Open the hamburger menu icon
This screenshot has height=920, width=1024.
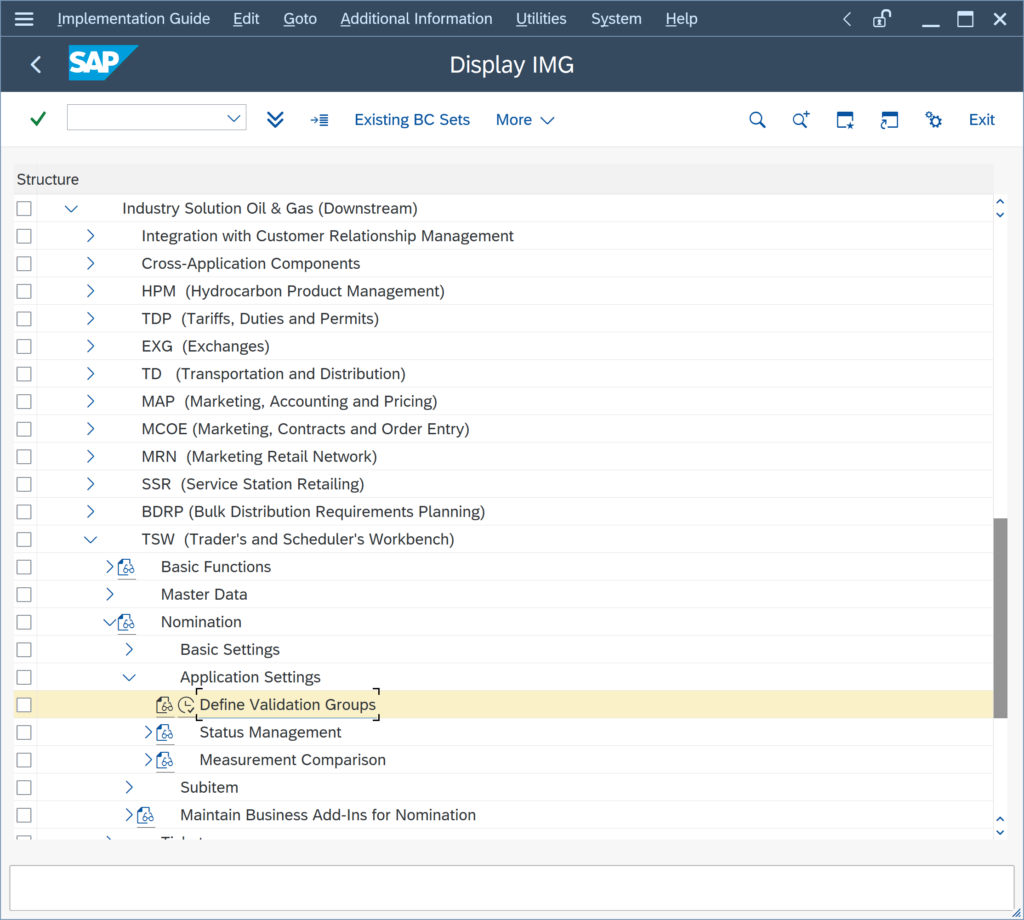point(24,19)
